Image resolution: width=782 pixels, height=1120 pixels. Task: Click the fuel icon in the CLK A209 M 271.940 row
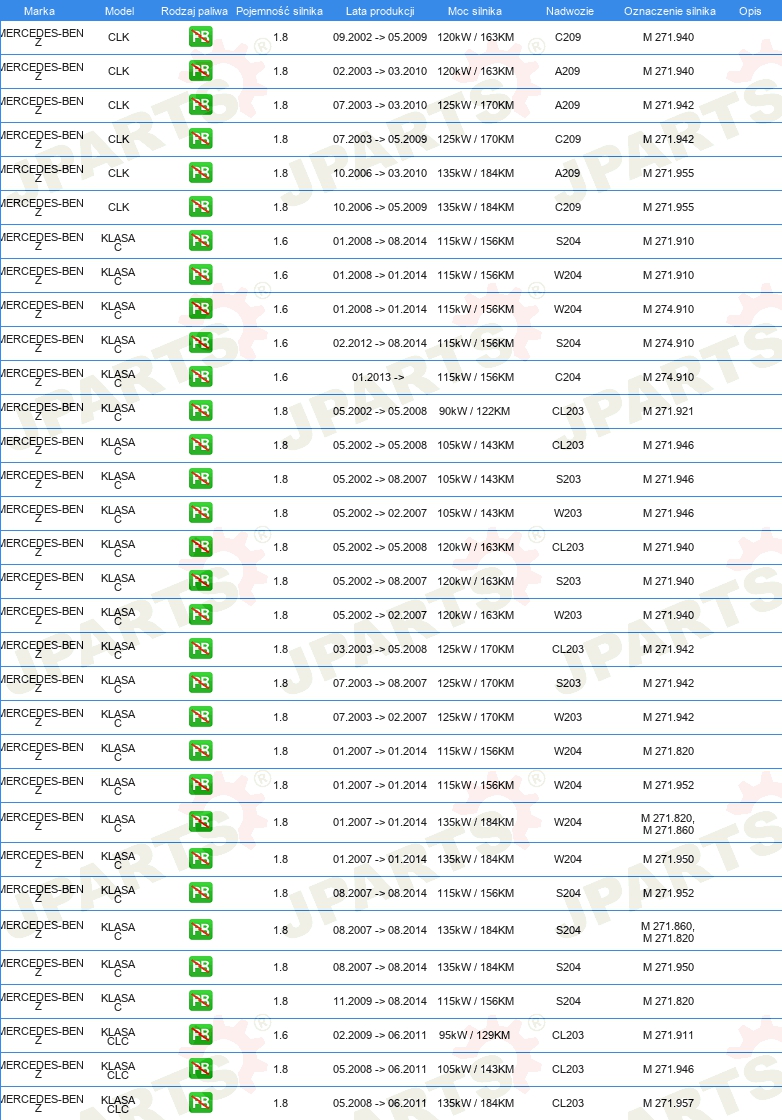[201, 71]
